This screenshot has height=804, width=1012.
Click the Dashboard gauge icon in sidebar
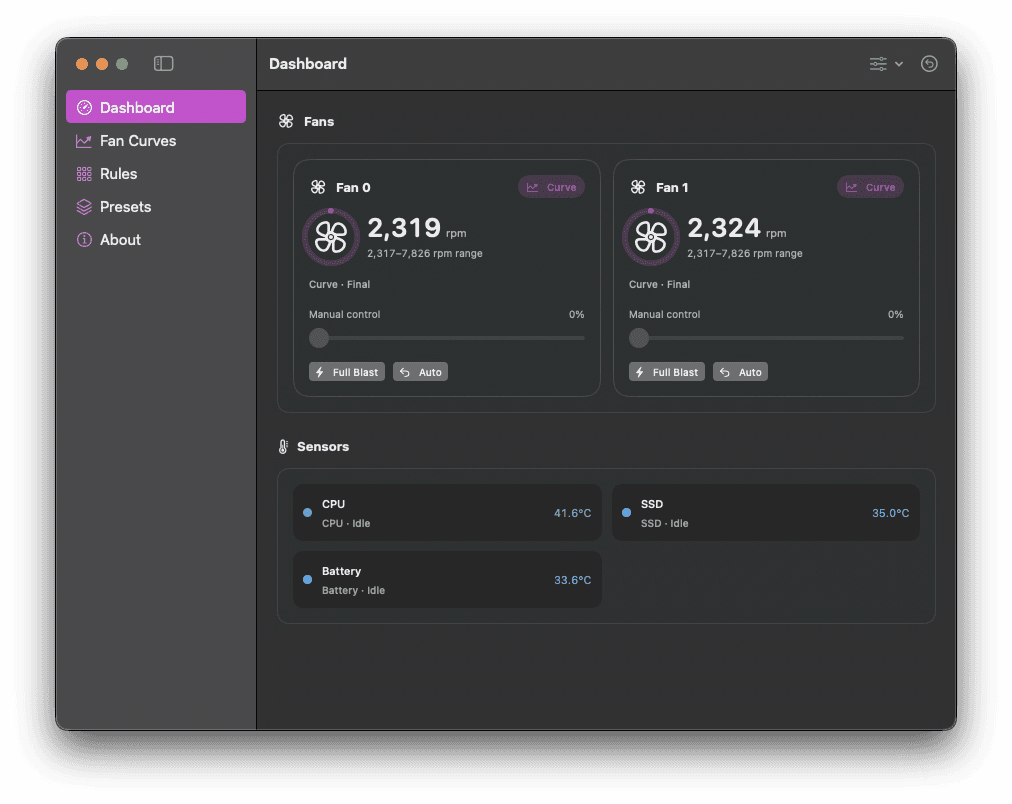tap(84, 107)
